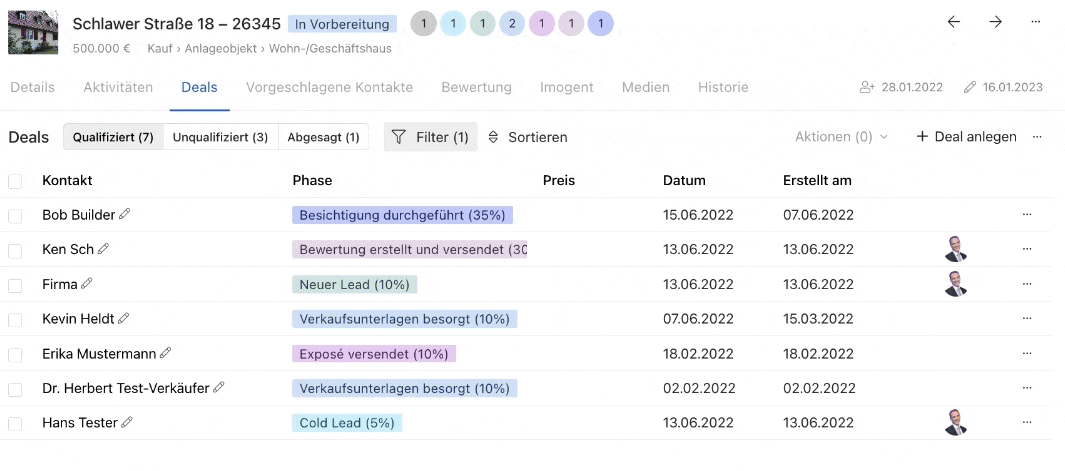This screenshot has height=471, width=1065.
Task: Go to previous property with left arrow
Action: [953, 22]
